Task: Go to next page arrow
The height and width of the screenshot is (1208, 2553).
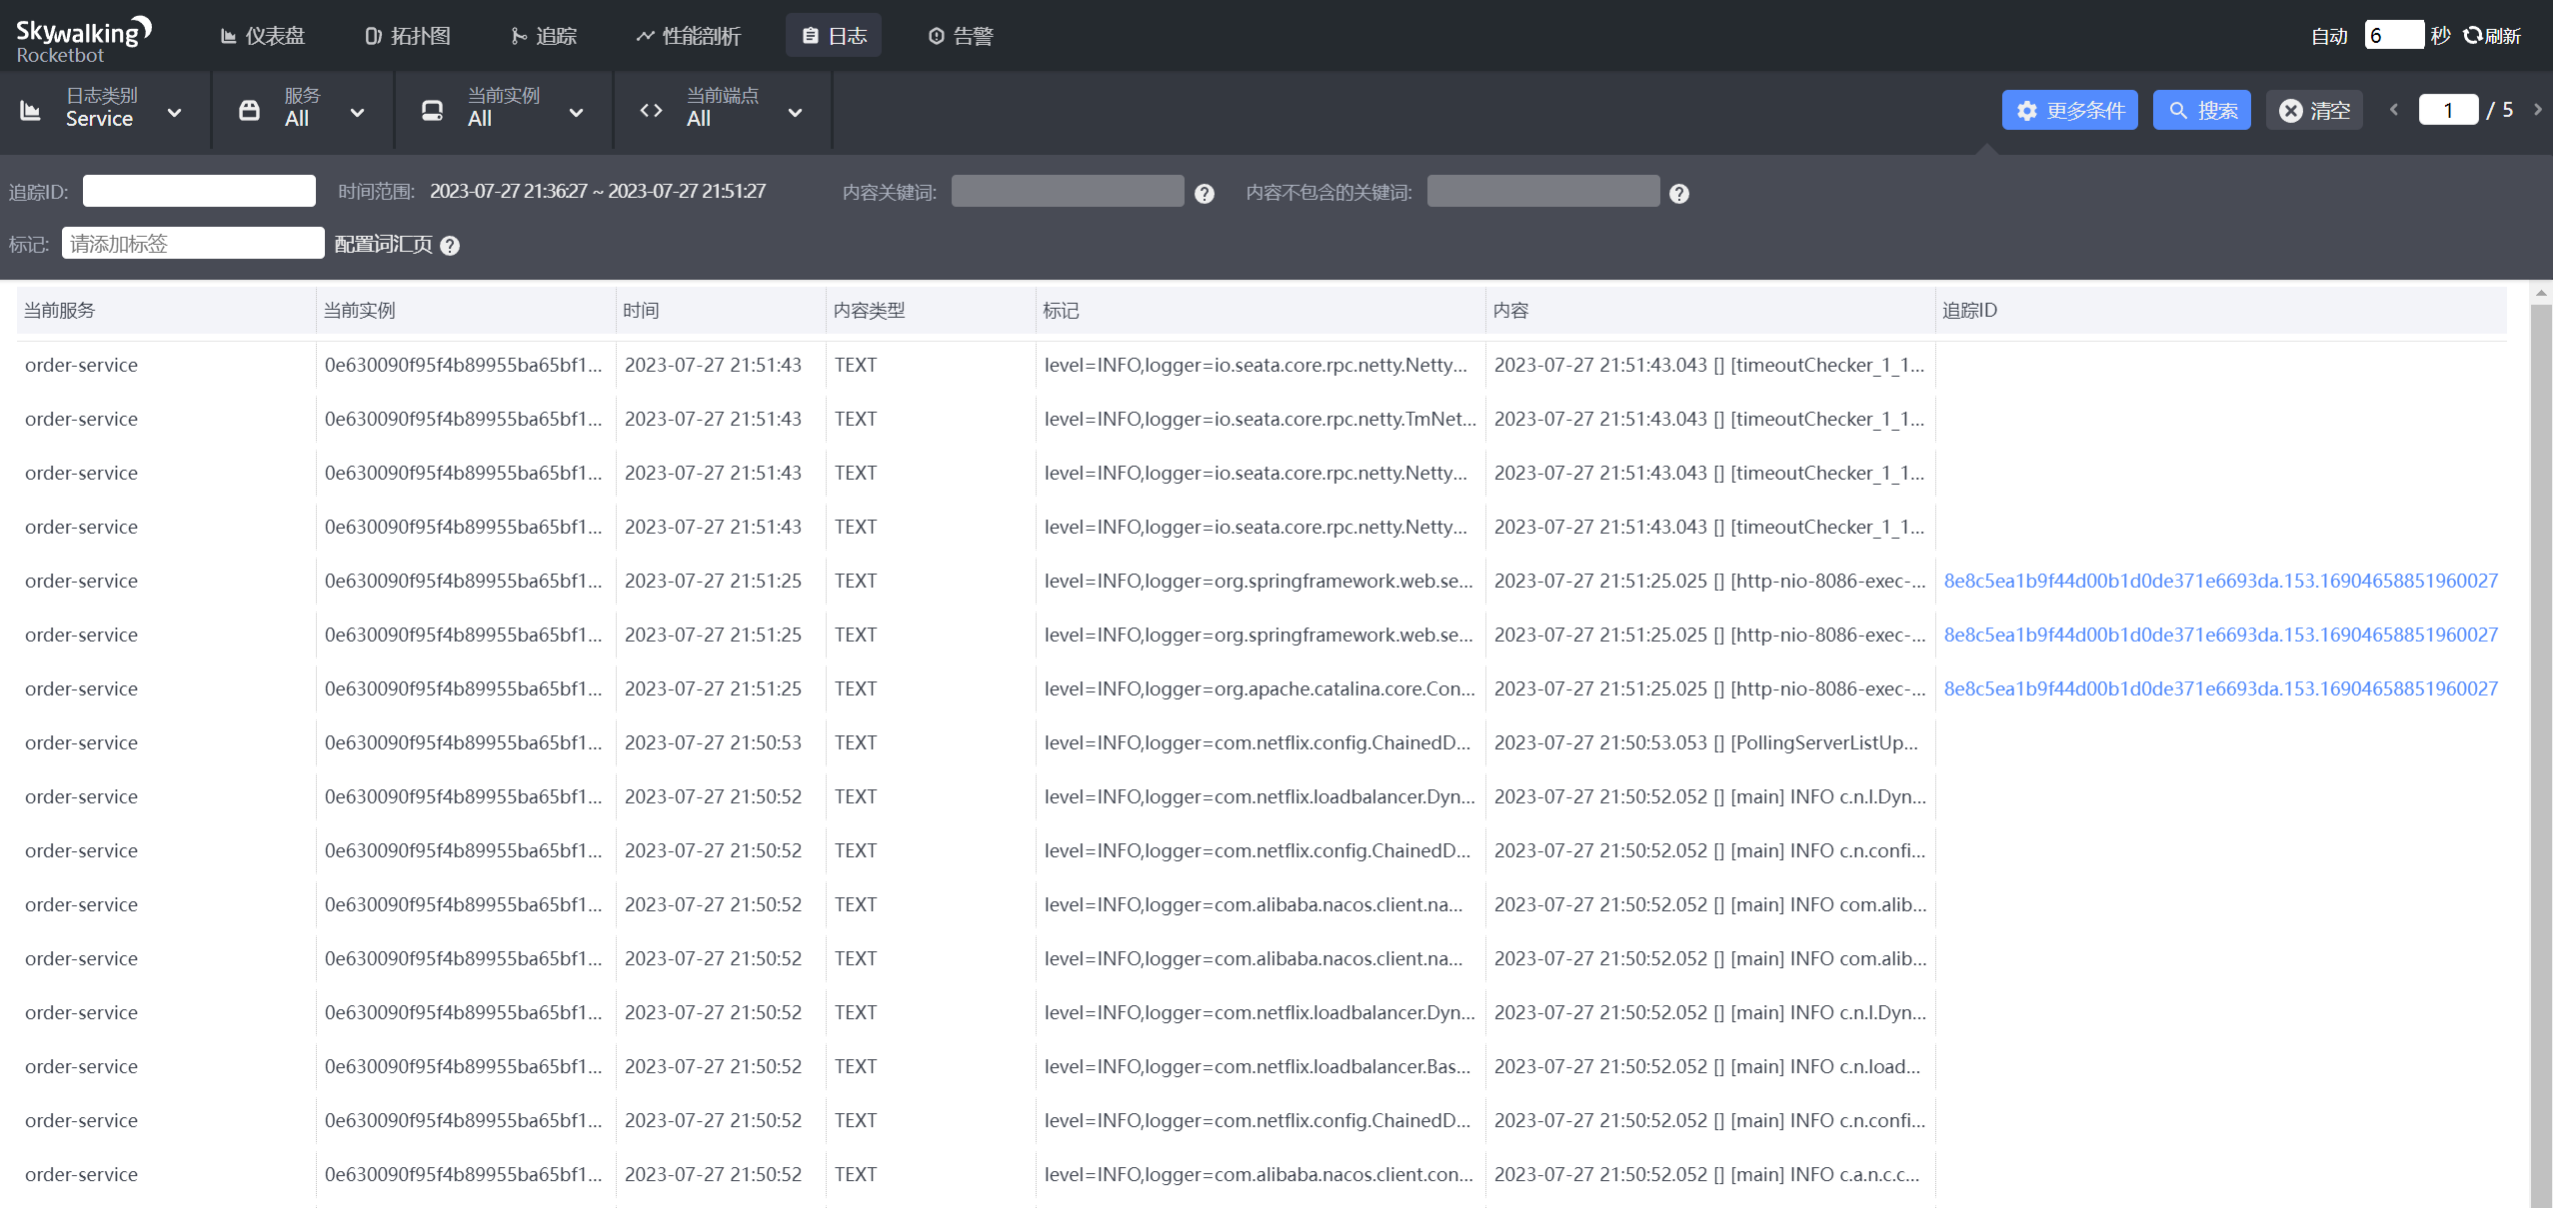Action: [x=2538, y=110]
